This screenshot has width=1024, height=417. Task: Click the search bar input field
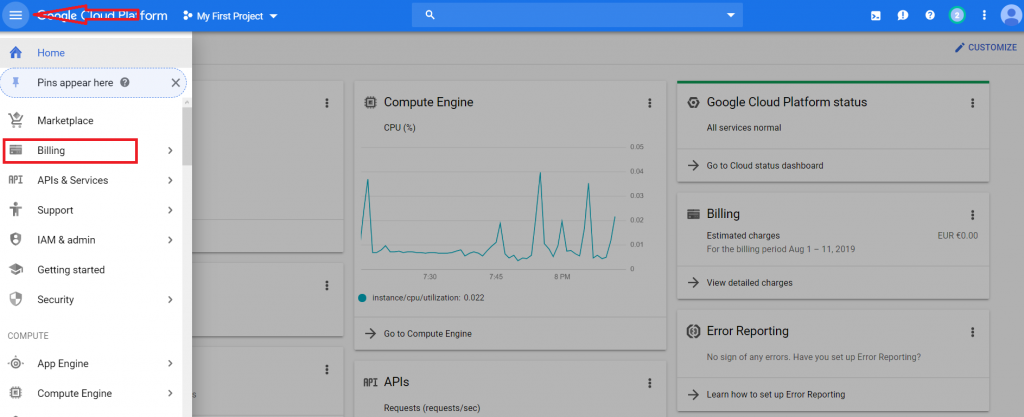pyautogui.click(x=577, y=15)
